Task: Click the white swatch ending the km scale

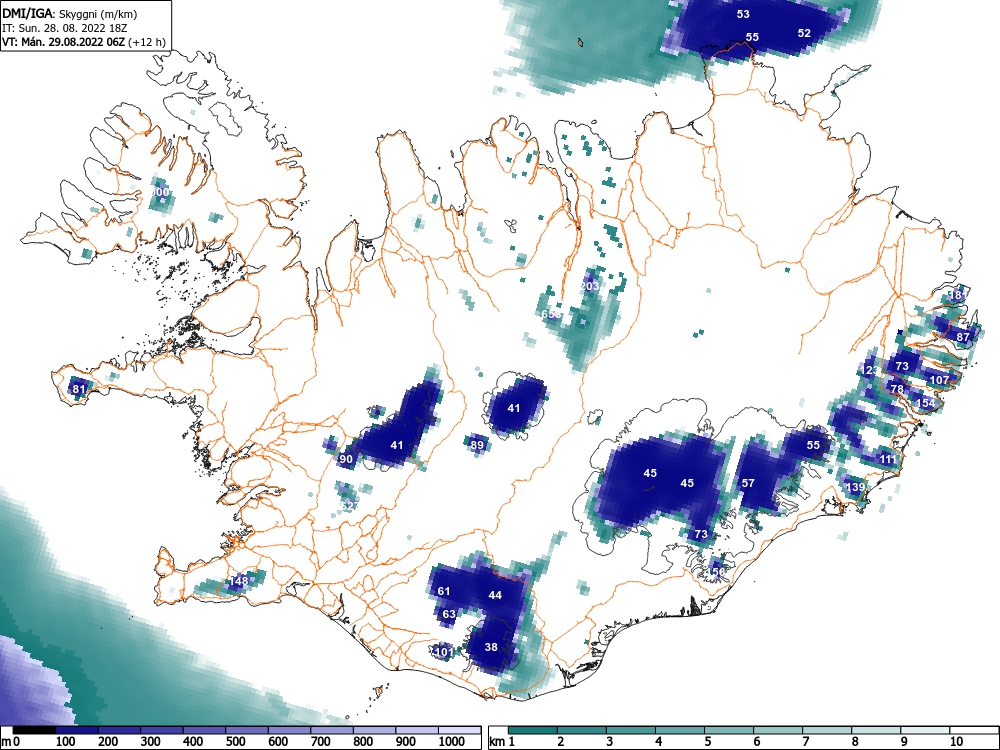Action: pos(974,730)
